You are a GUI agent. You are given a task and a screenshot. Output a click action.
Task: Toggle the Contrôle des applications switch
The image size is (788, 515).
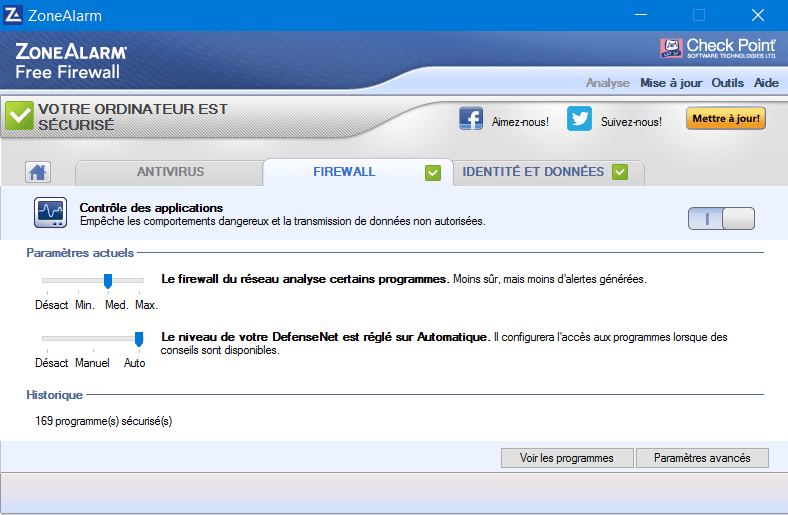[x=721, y=219]
